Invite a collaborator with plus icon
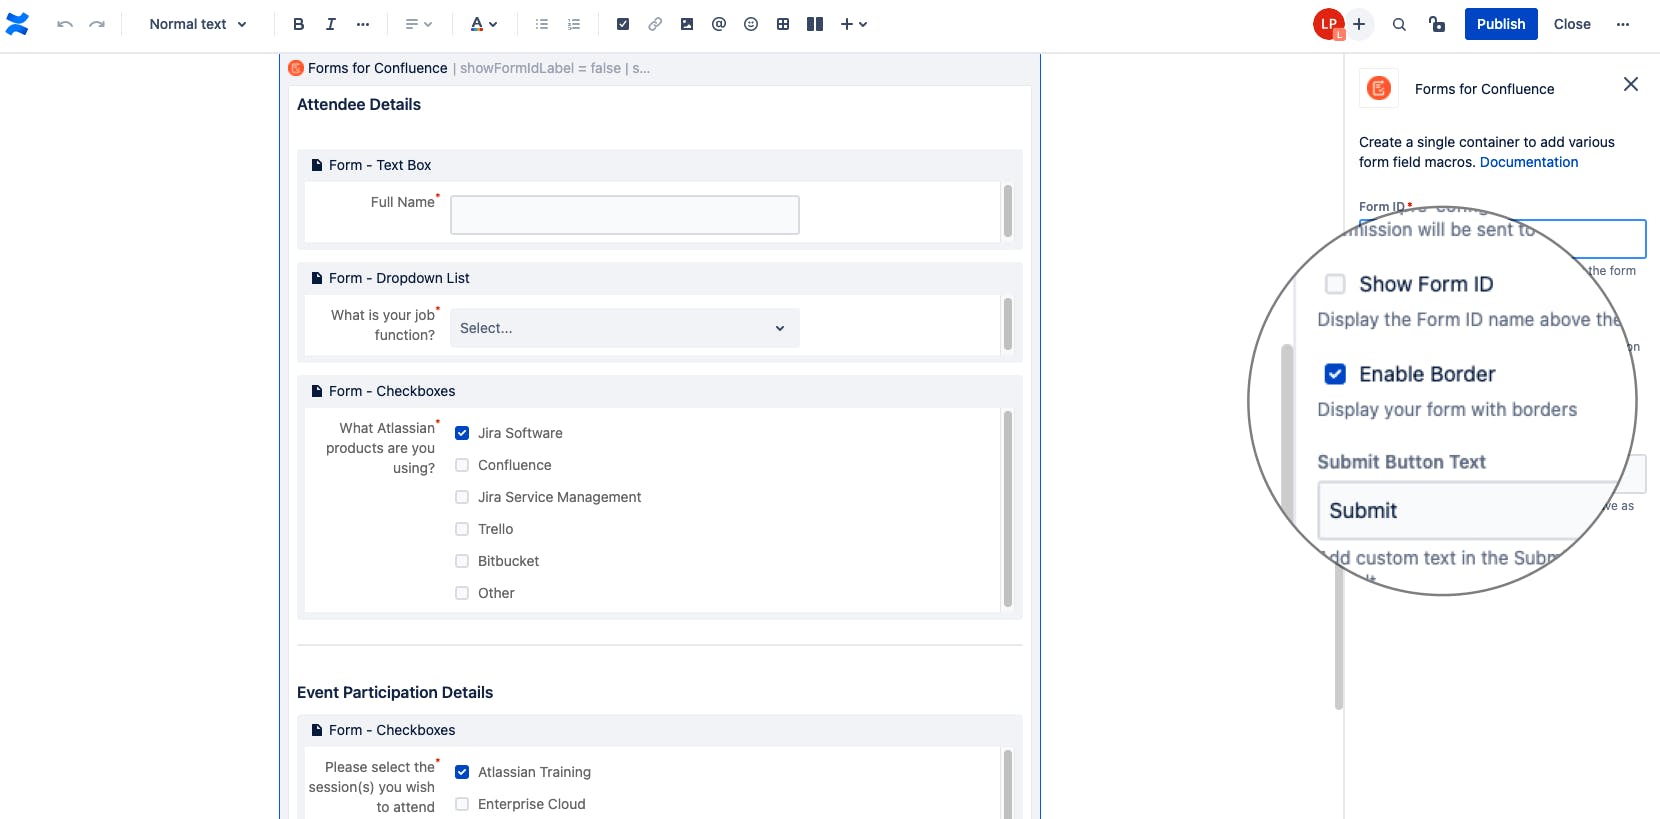Viewport: 1660px width, 819px height. (1359, 24)
